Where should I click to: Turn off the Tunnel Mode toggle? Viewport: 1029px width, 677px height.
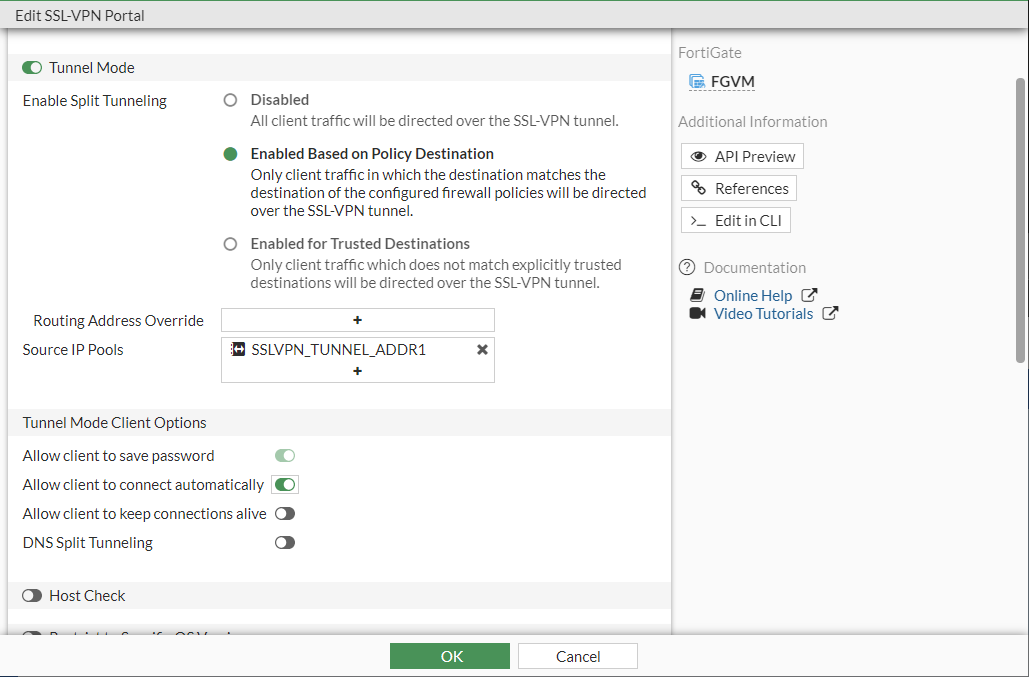pos(31,67)
